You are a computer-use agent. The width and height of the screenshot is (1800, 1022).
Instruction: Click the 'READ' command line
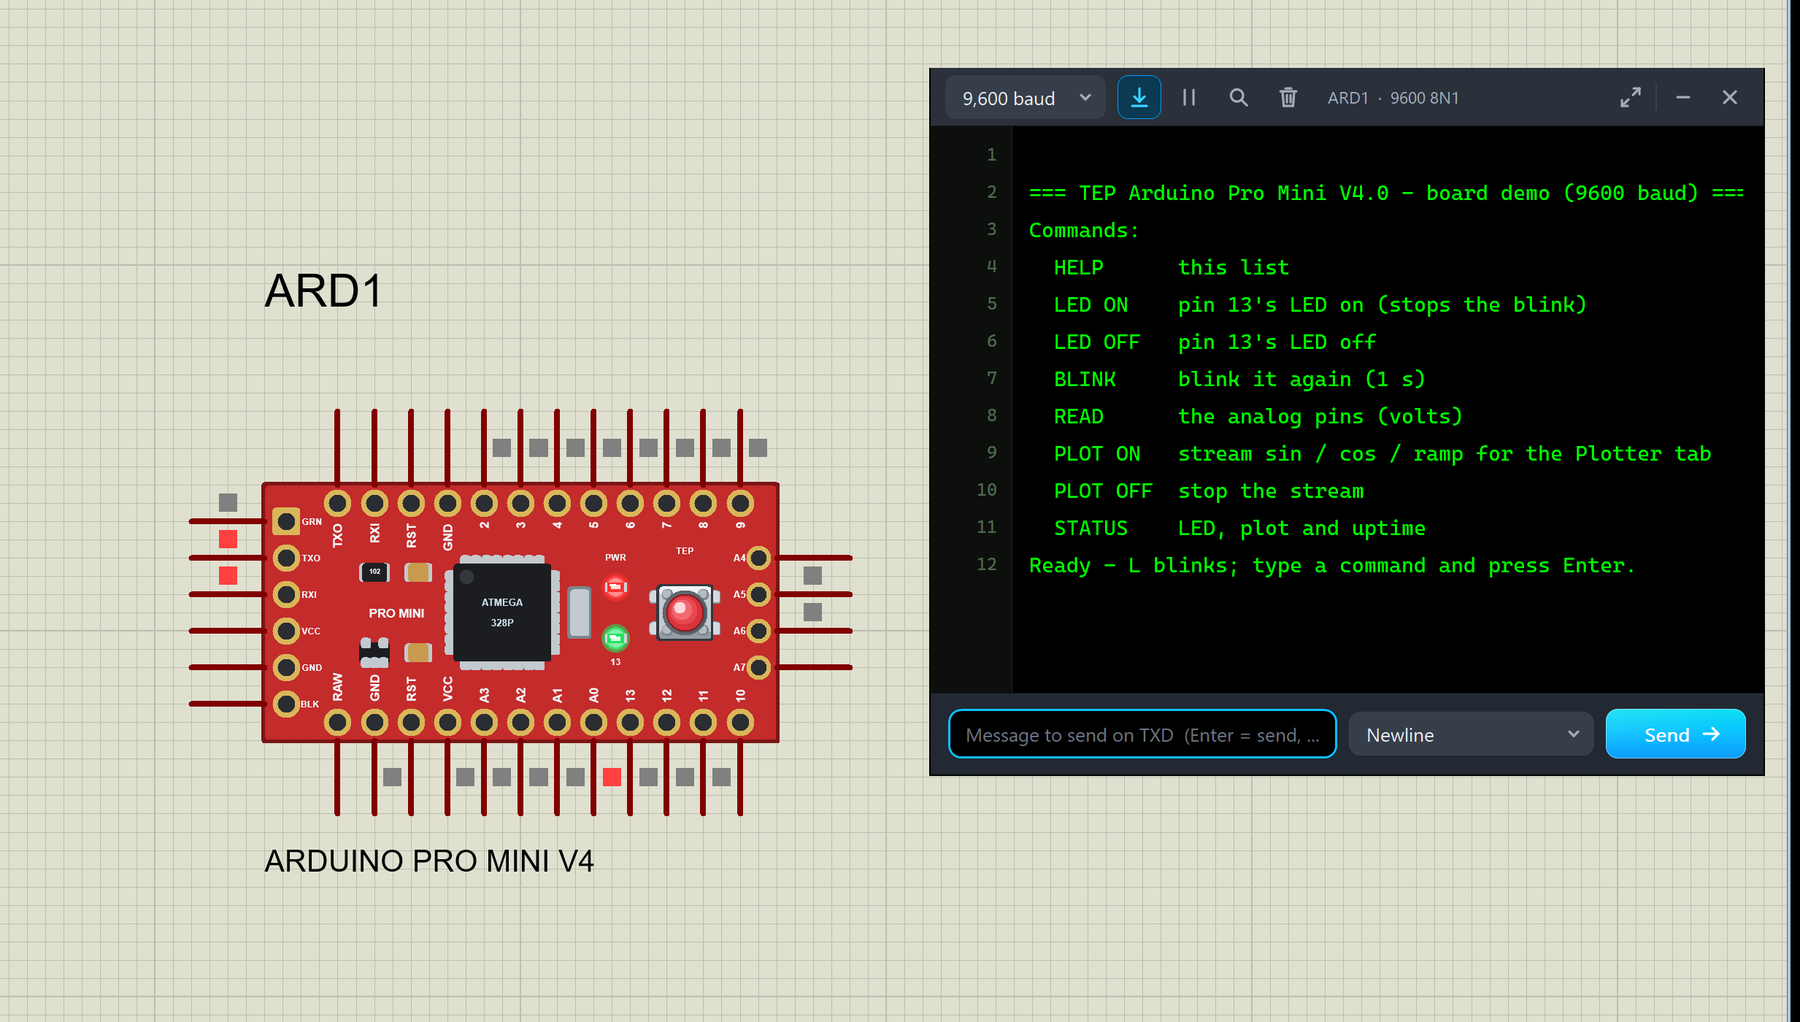click(1258, 417)
